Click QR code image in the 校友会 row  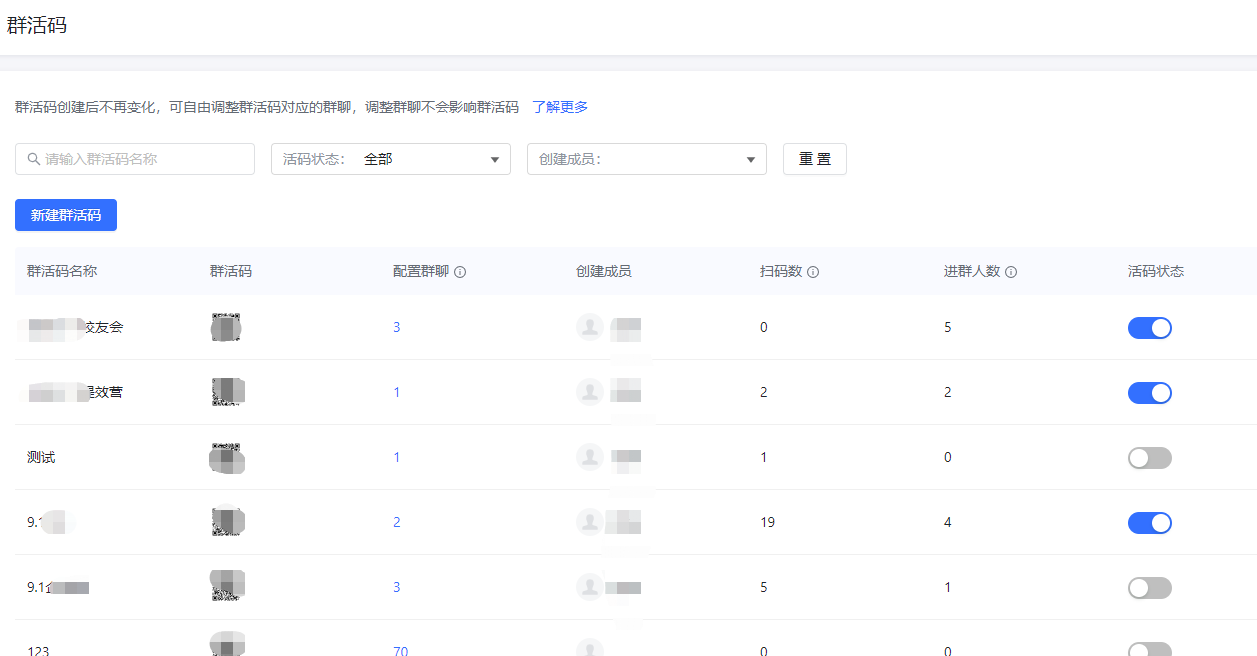tap(227, 327)
